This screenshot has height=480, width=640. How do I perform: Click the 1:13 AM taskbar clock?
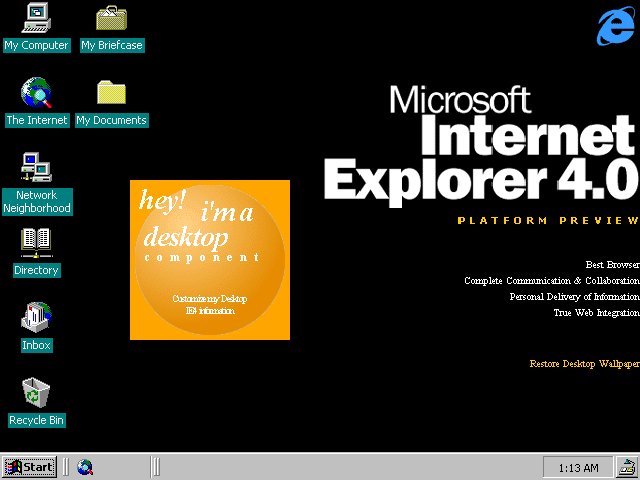(578, 468)
